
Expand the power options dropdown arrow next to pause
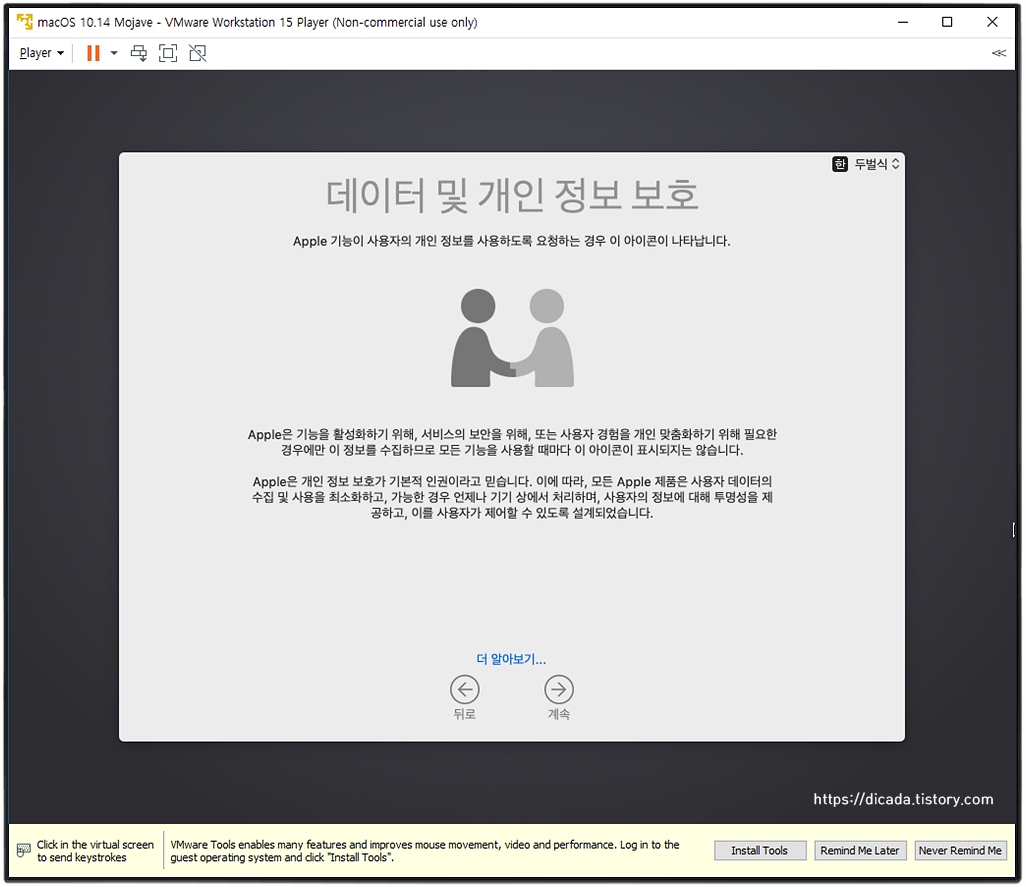pyautogui.click(x=114, y=53)
